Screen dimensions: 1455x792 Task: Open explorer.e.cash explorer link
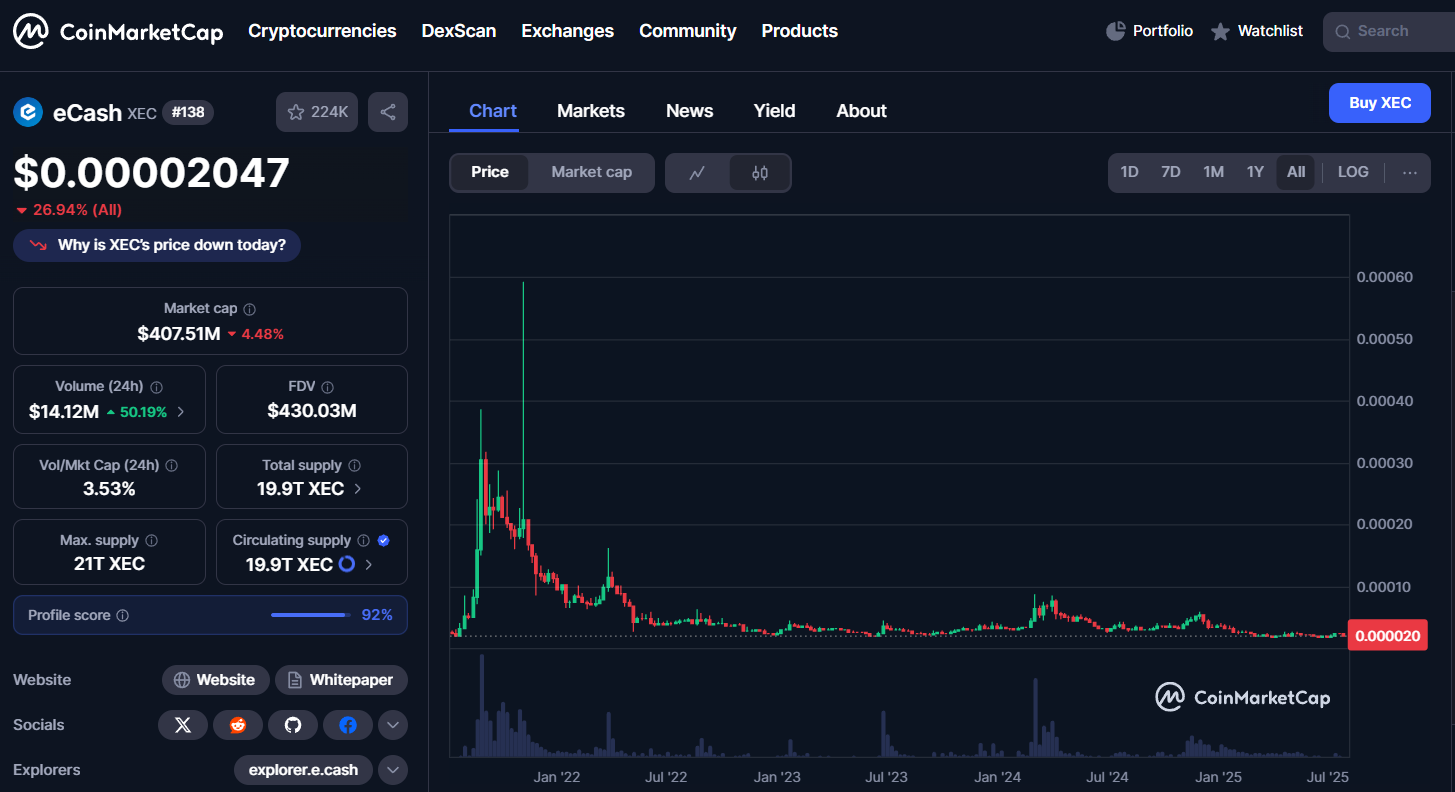click(303, 770)
